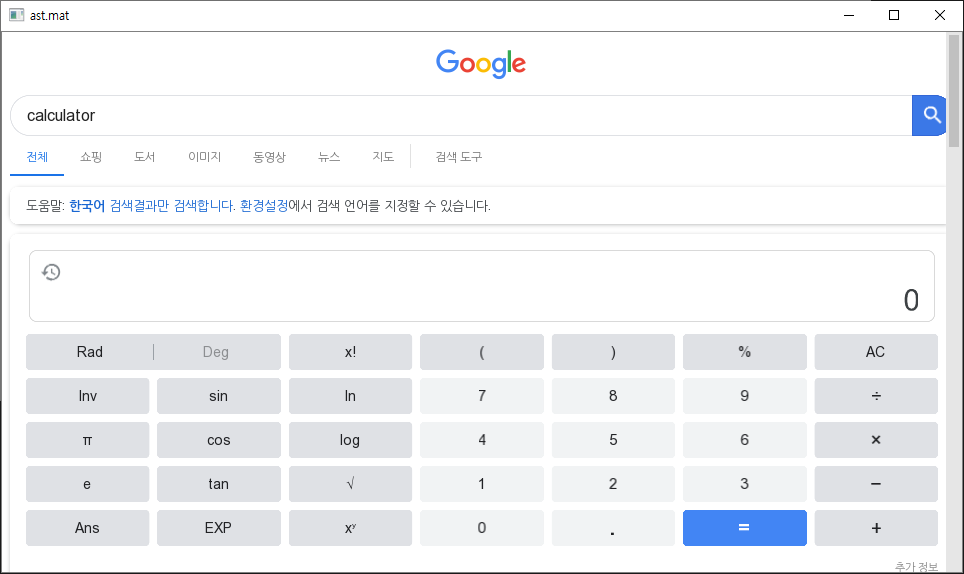This screenshot has height=574, width=964.
Task: Click the plus + key
Action: pos(876,528)
